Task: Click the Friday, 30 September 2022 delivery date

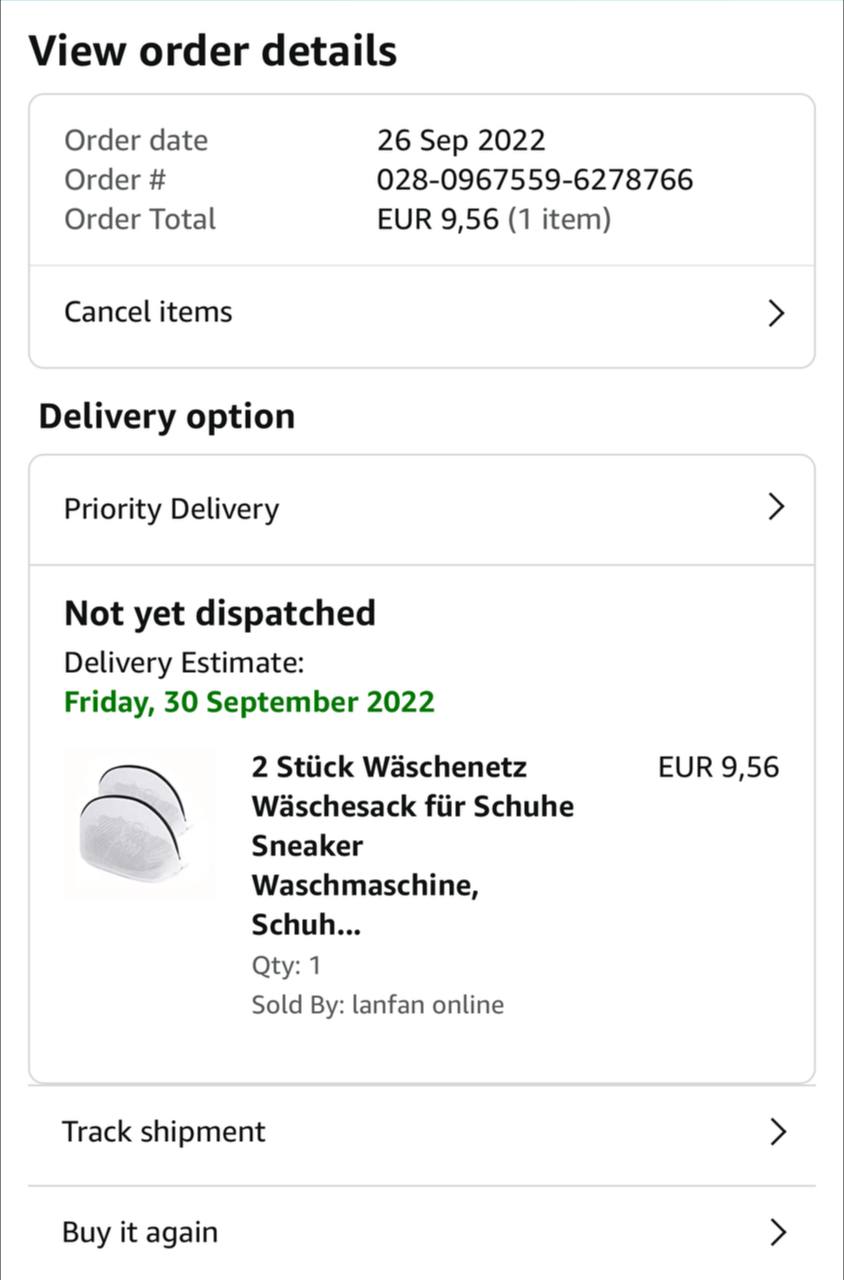Action: click(x=249, y=702)
